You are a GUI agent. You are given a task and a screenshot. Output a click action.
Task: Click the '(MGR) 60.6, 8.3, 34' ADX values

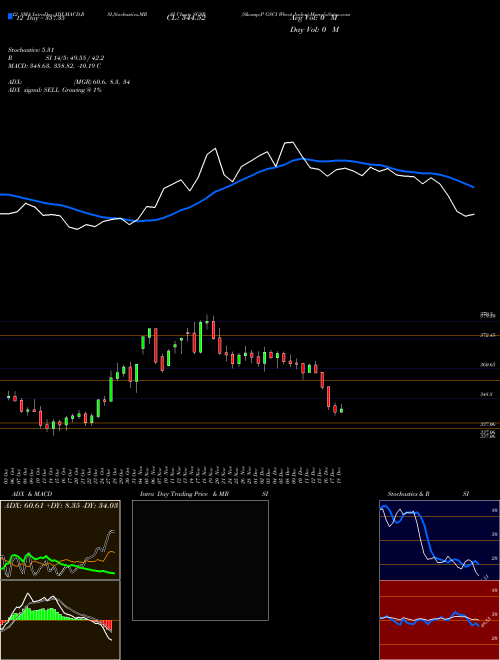click(x=101, y=82)
